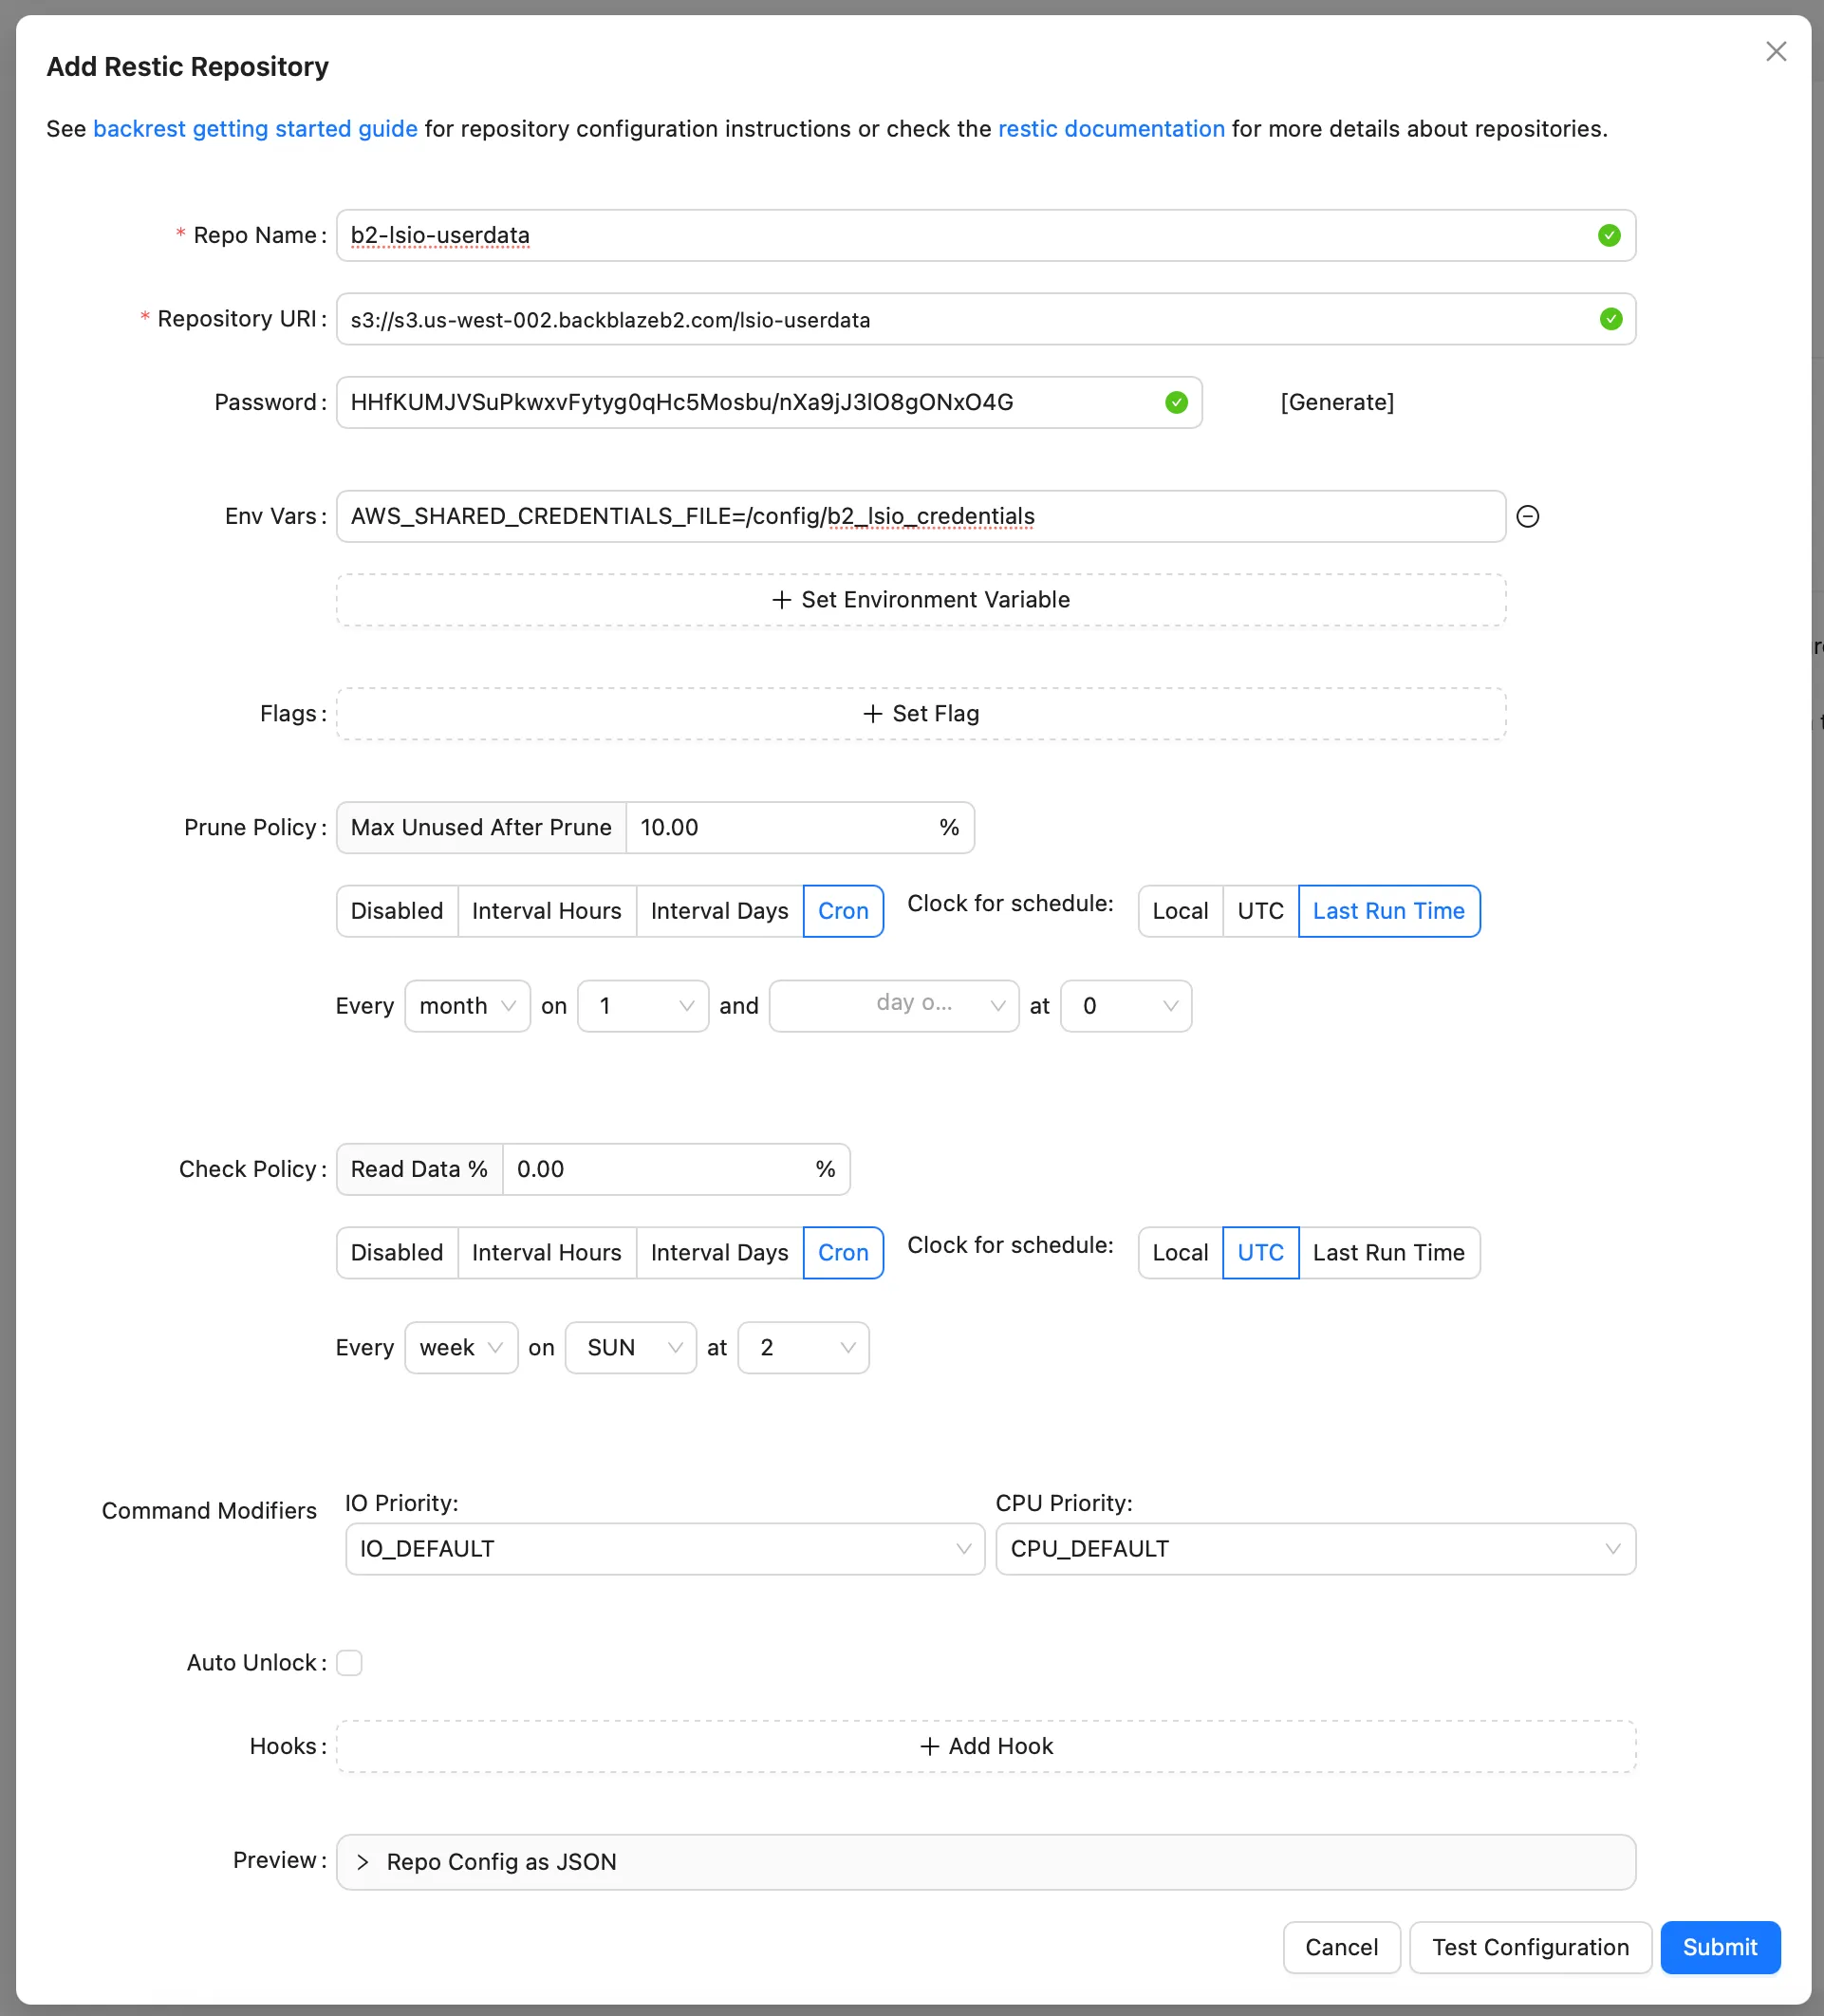Open the check hour dropdown showing 2
Image resolution: width=1824 pixels, height=2016 pixels.
pyautogui.click(x=803, y=1348)
